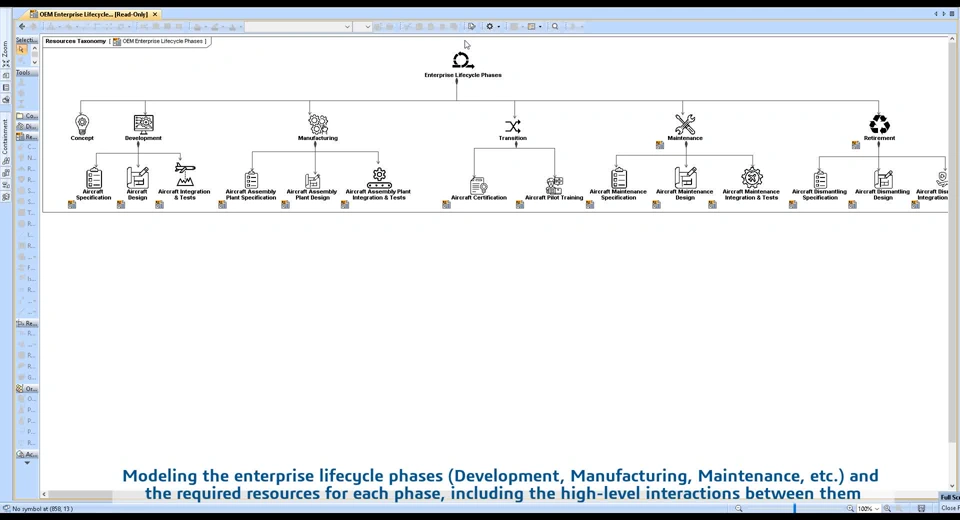Image resolution: width=960 pixels, height=520 pixels.
Task: Click the Aircraft Specification clipboard icon
Action: [94, 178]
